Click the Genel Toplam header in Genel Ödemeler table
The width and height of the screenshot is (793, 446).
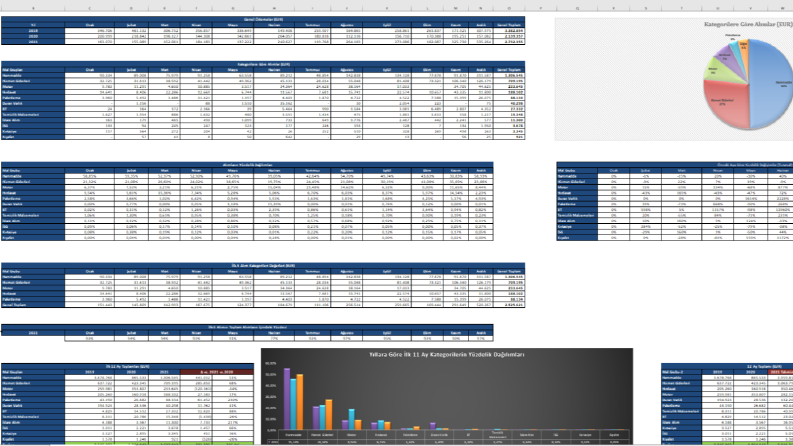pyautogui.click(x=509, y=25)
